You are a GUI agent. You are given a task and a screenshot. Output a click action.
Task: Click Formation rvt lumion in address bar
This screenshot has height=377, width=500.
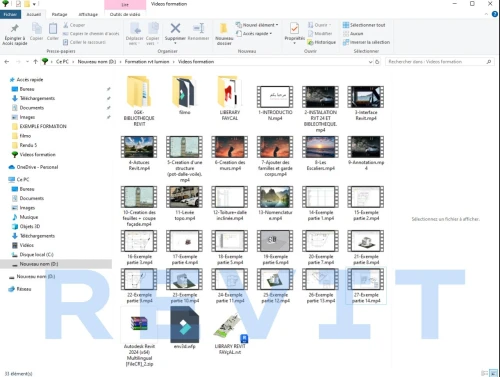click(147, 62)
